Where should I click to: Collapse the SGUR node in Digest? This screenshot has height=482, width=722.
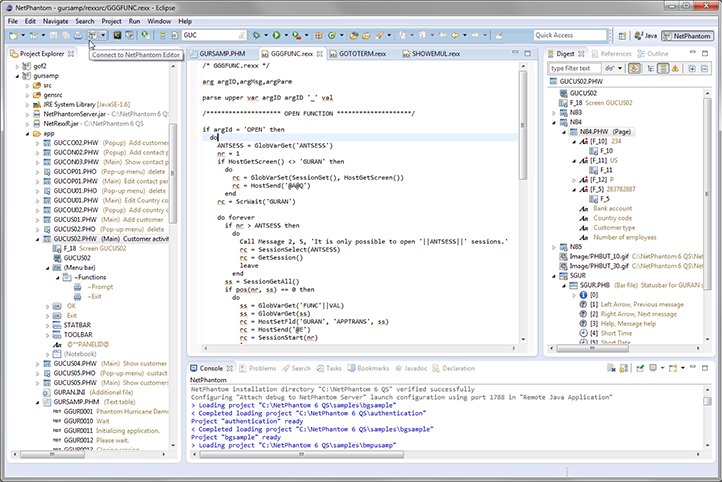554,276
